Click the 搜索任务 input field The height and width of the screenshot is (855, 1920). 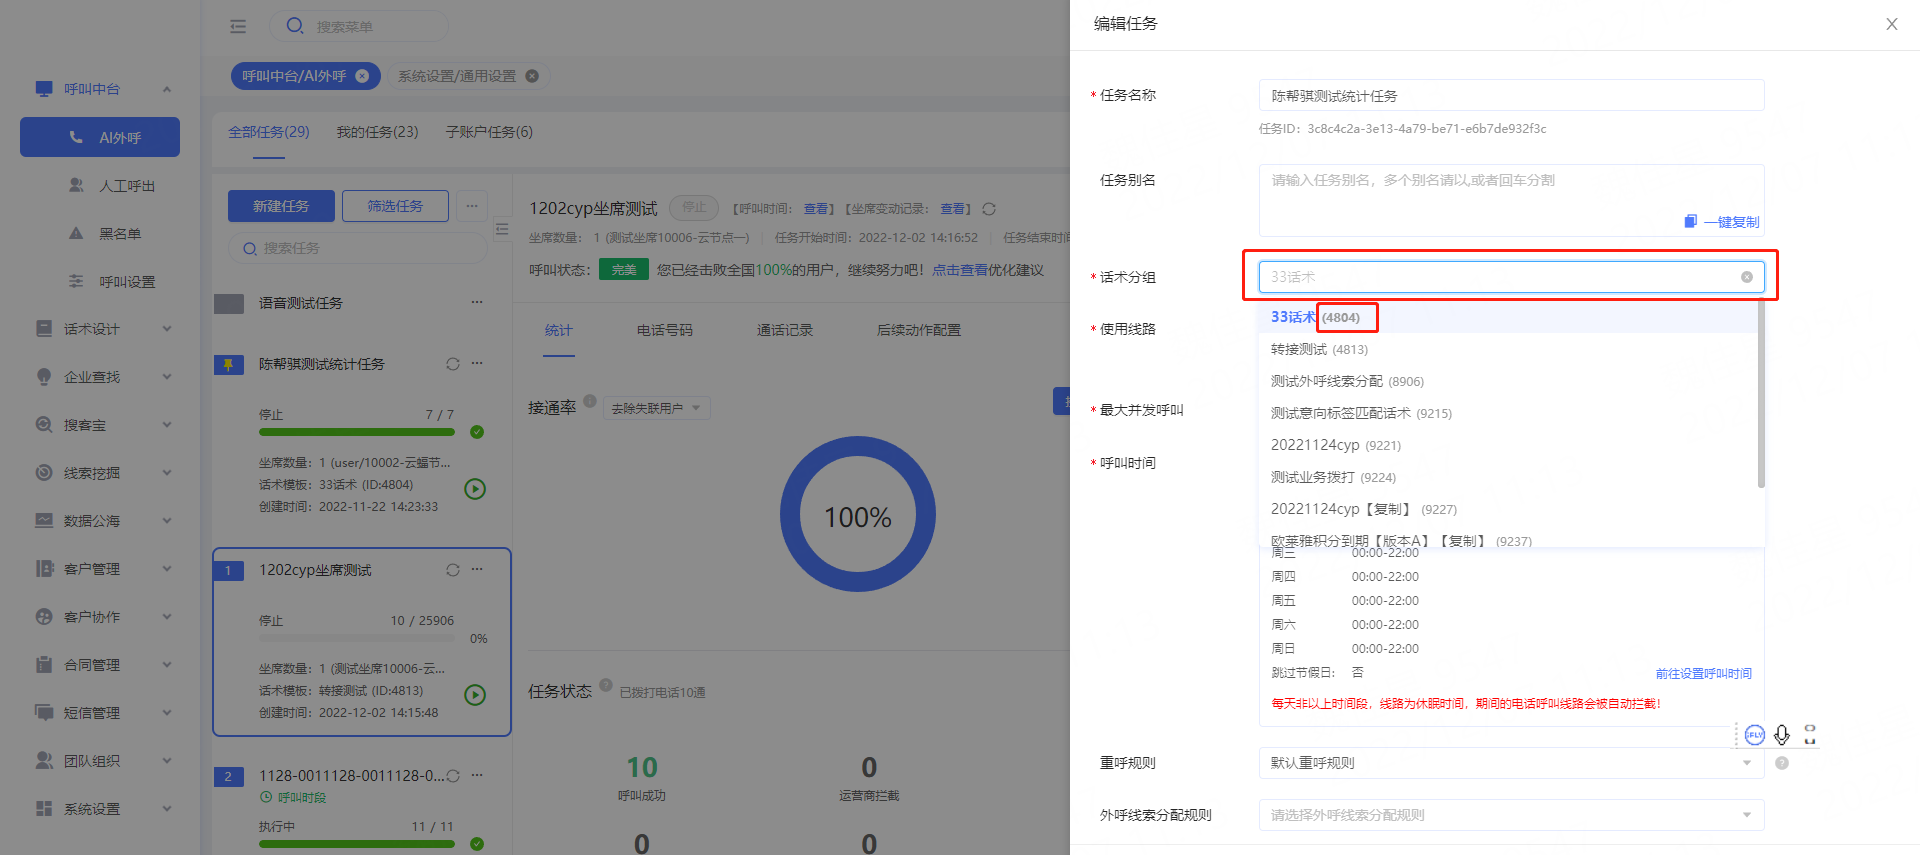[358, 248]
